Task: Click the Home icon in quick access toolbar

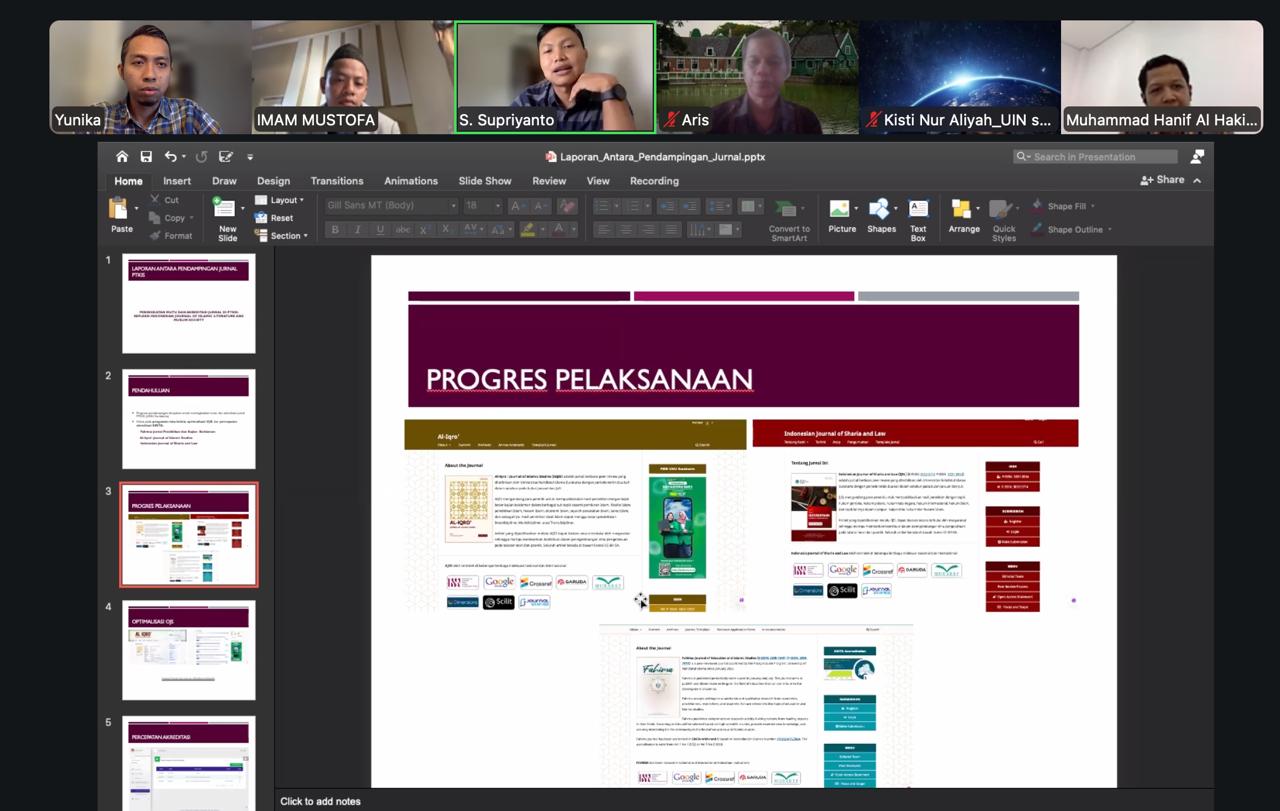Action: coord(122,157)
